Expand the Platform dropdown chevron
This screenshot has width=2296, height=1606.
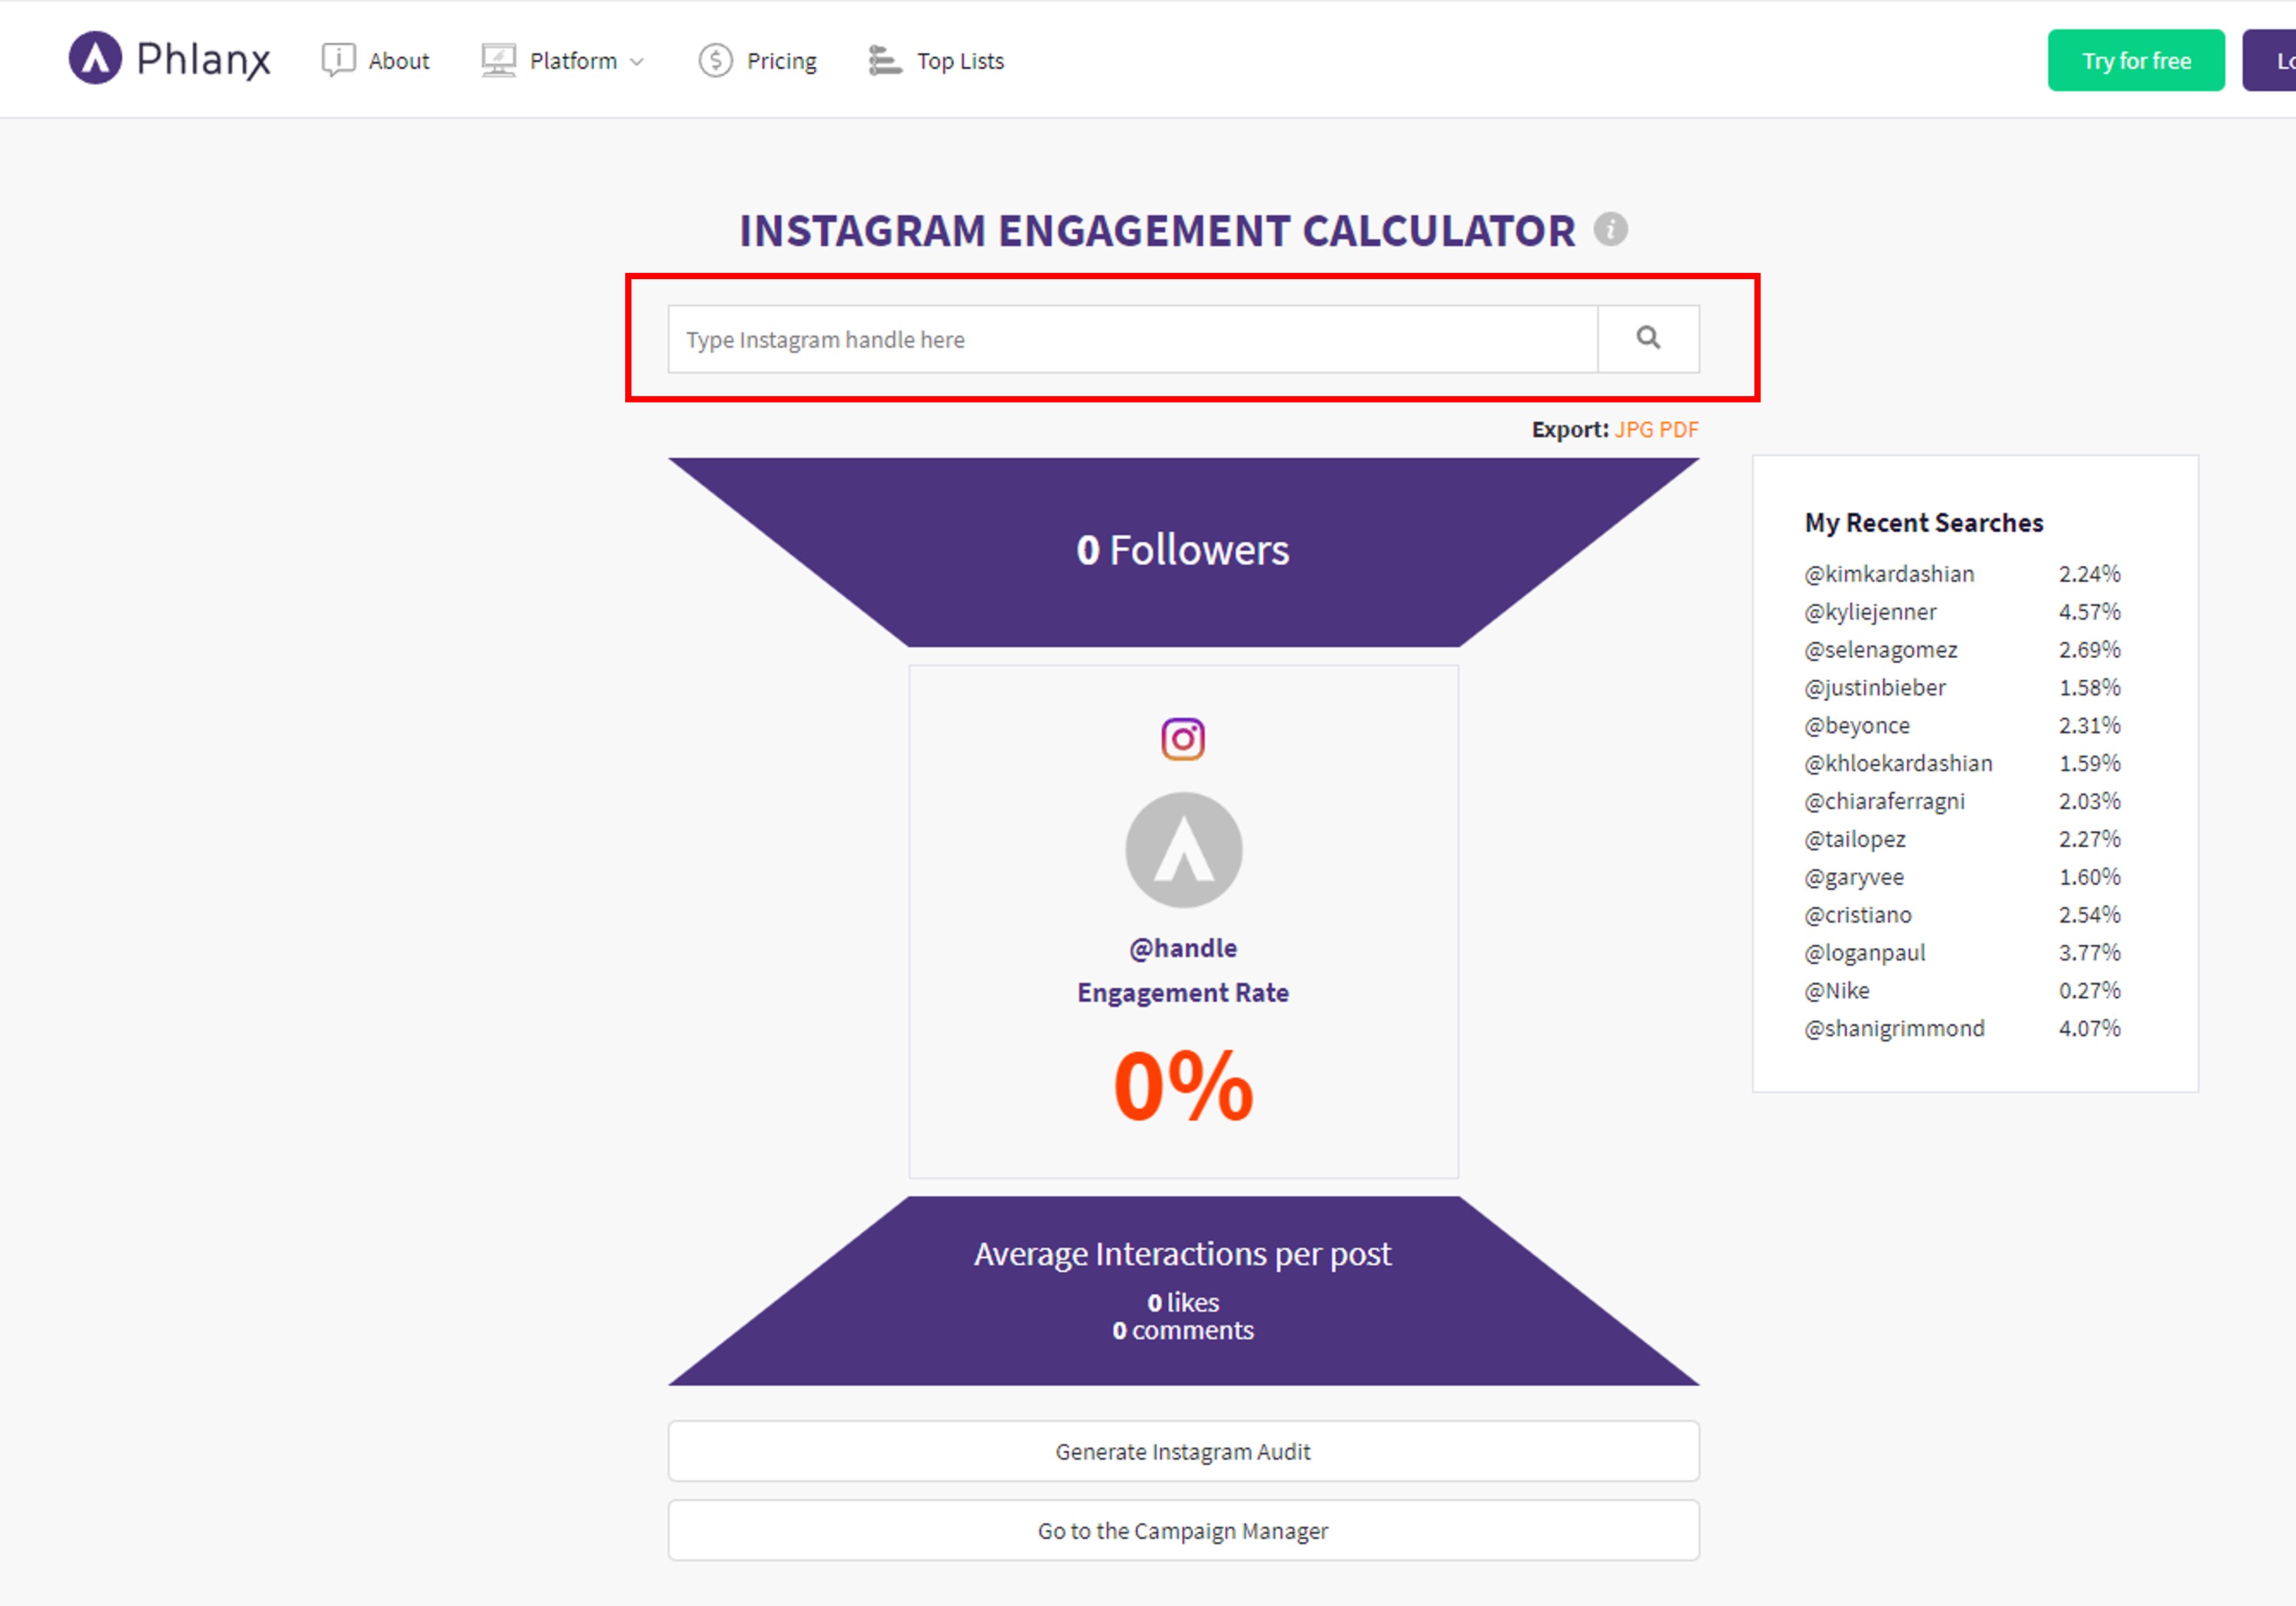click(636, 62)
